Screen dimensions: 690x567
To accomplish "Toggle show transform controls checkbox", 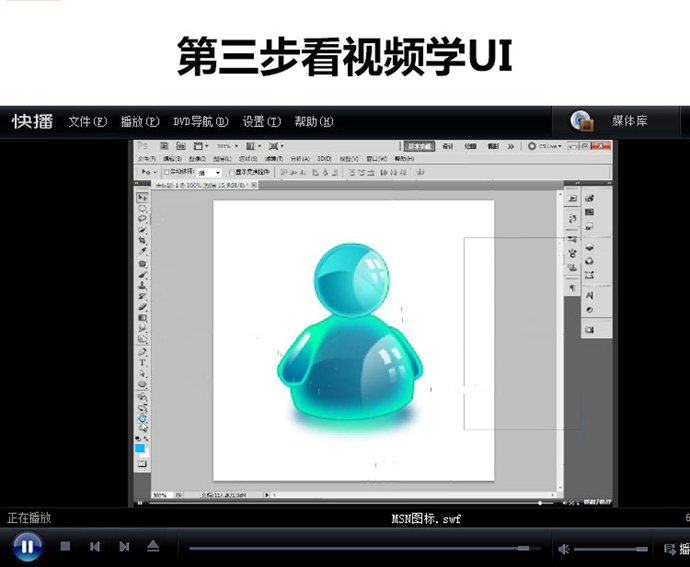I will [x=231, y=172].
